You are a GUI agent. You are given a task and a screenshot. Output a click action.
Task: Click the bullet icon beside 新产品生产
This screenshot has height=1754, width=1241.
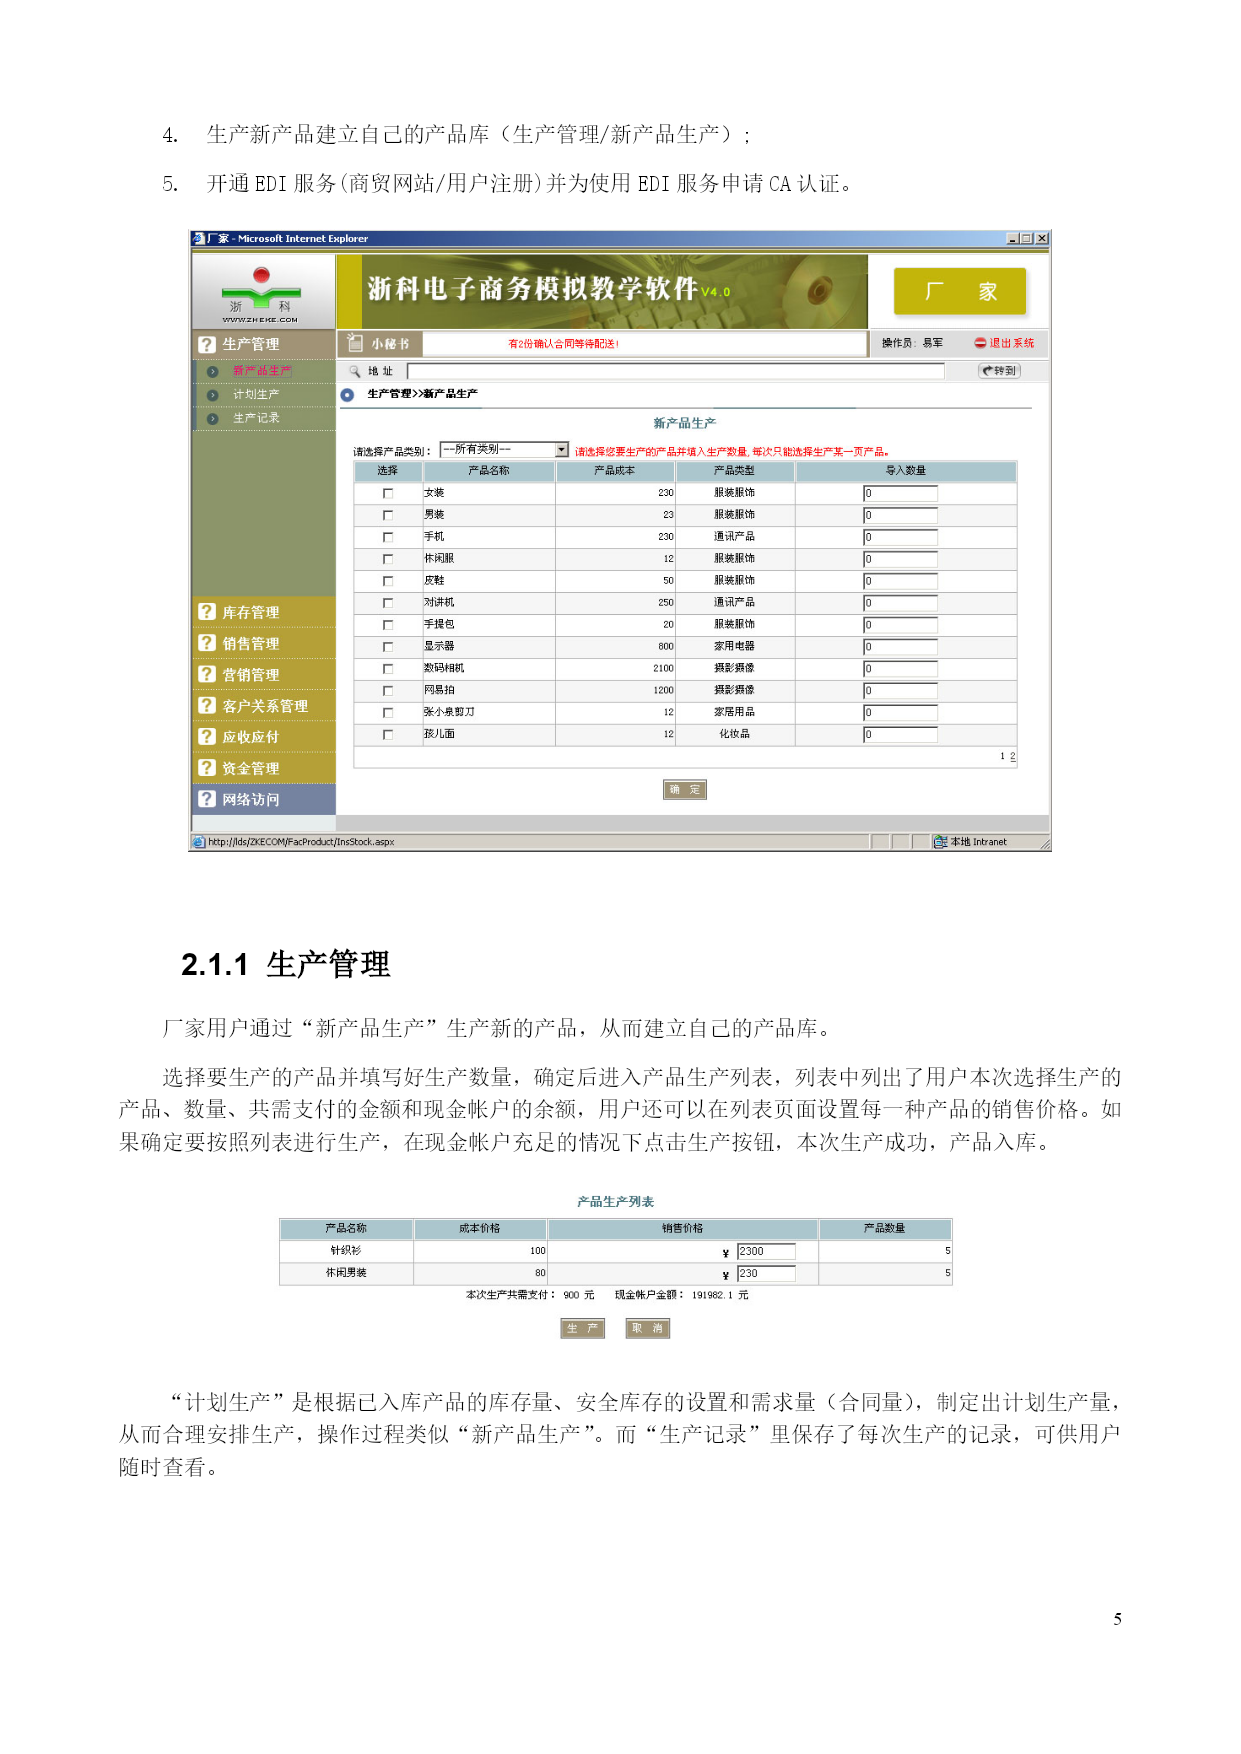tap(212, 371)
